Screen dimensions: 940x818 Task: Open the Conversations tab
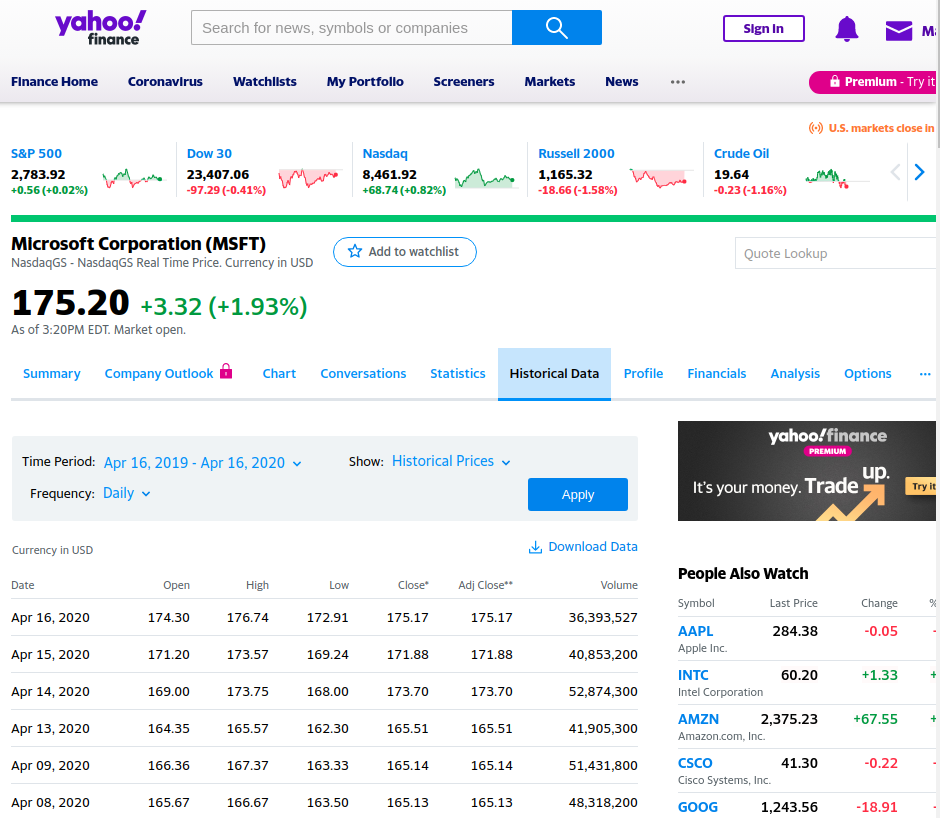tap(363, 374)
